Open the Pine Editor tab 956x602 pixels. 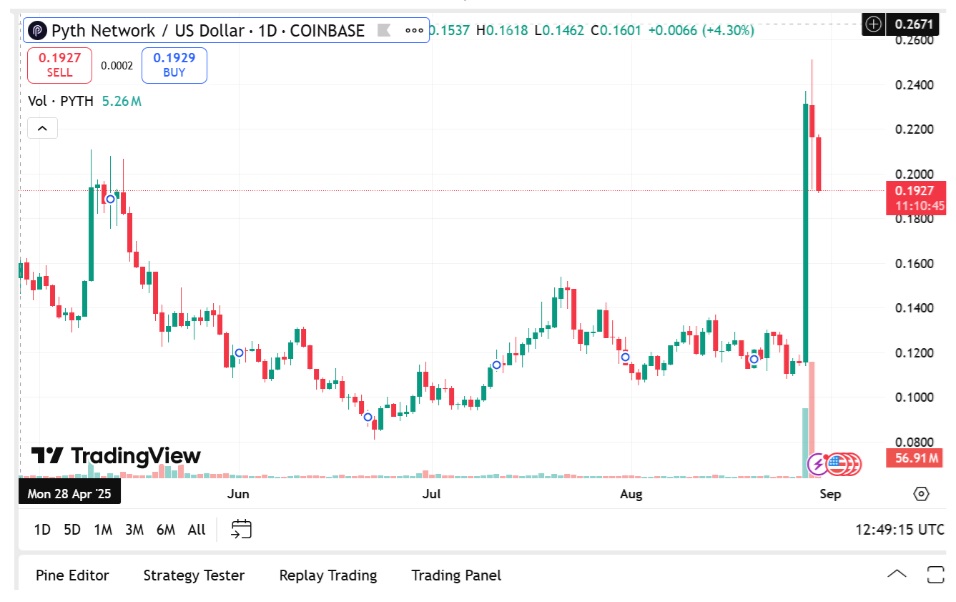click(71, 576)
